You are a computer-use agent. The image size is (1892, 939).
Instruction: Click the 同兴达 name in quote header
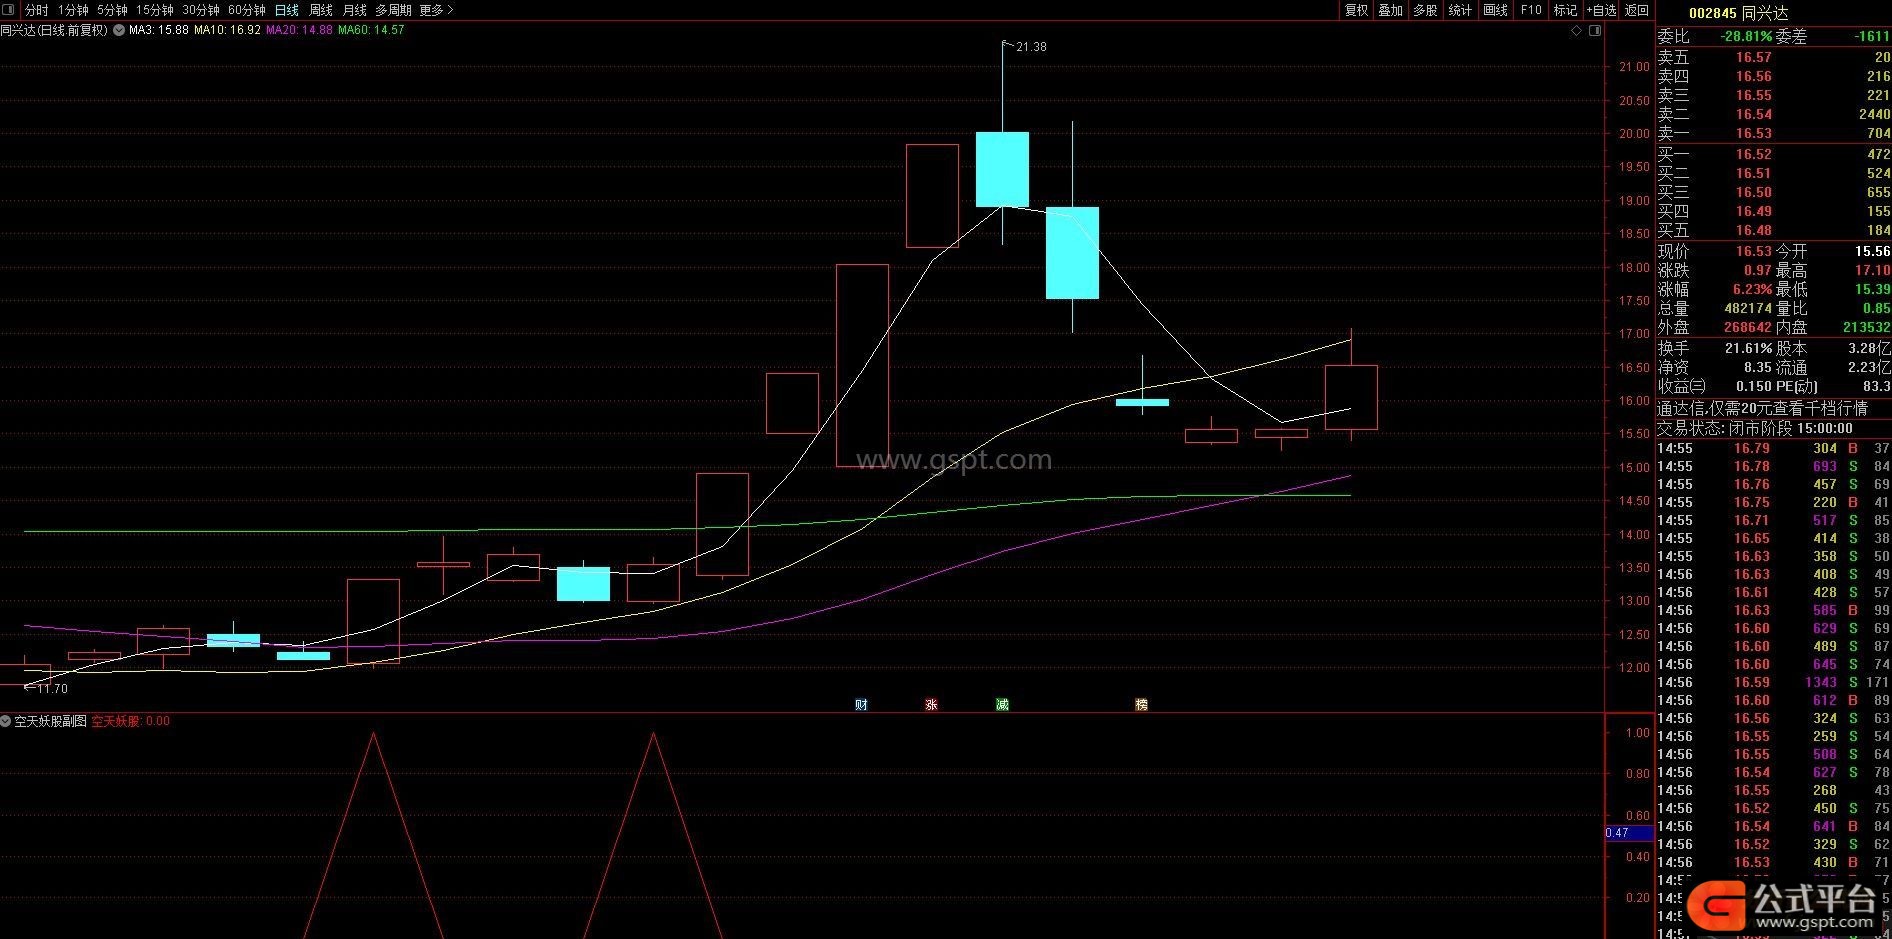[x=1765, y=13]
